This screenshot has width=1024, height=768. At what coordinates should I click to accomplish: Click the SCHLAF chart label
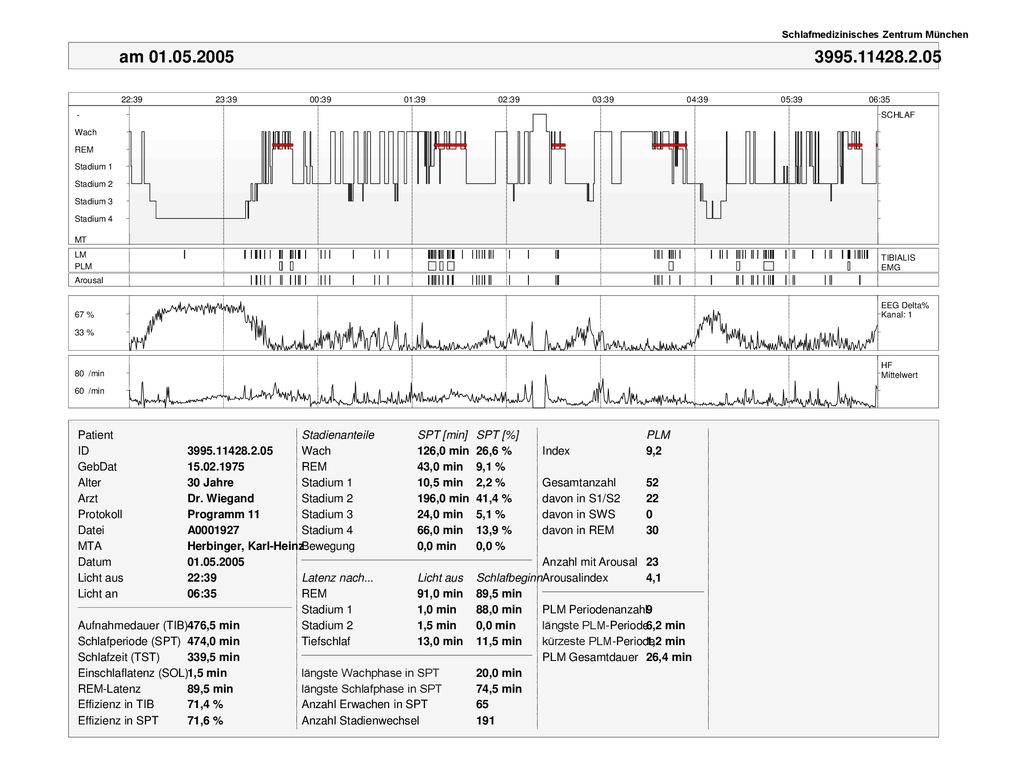tap(898, 115)
